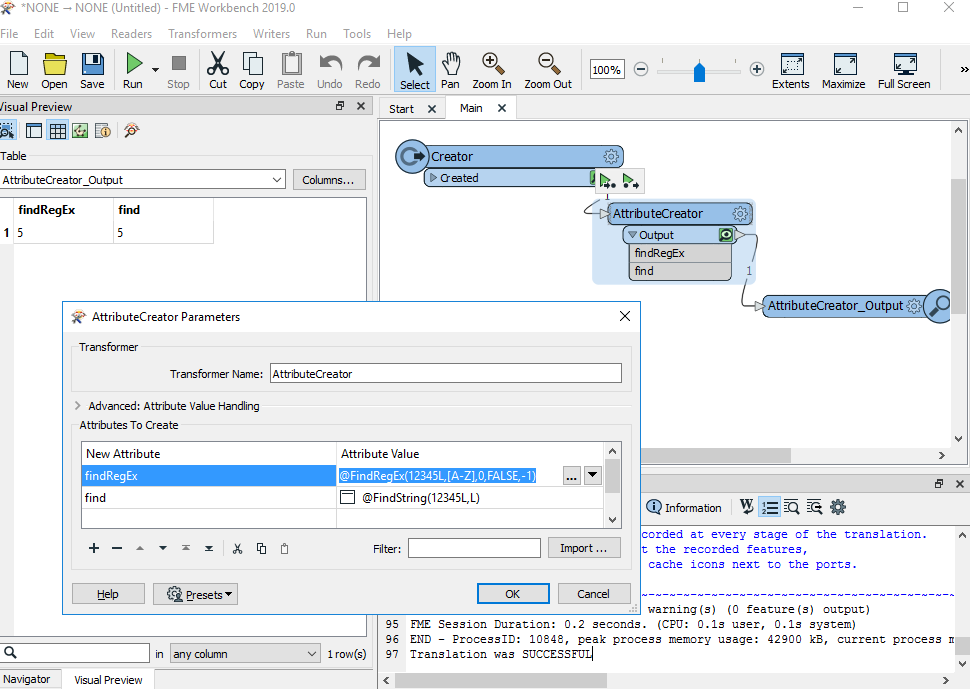The image size is (970, 689).
Task: Open the dropdown arrow for findRegEx value
Action: point(593,475)
